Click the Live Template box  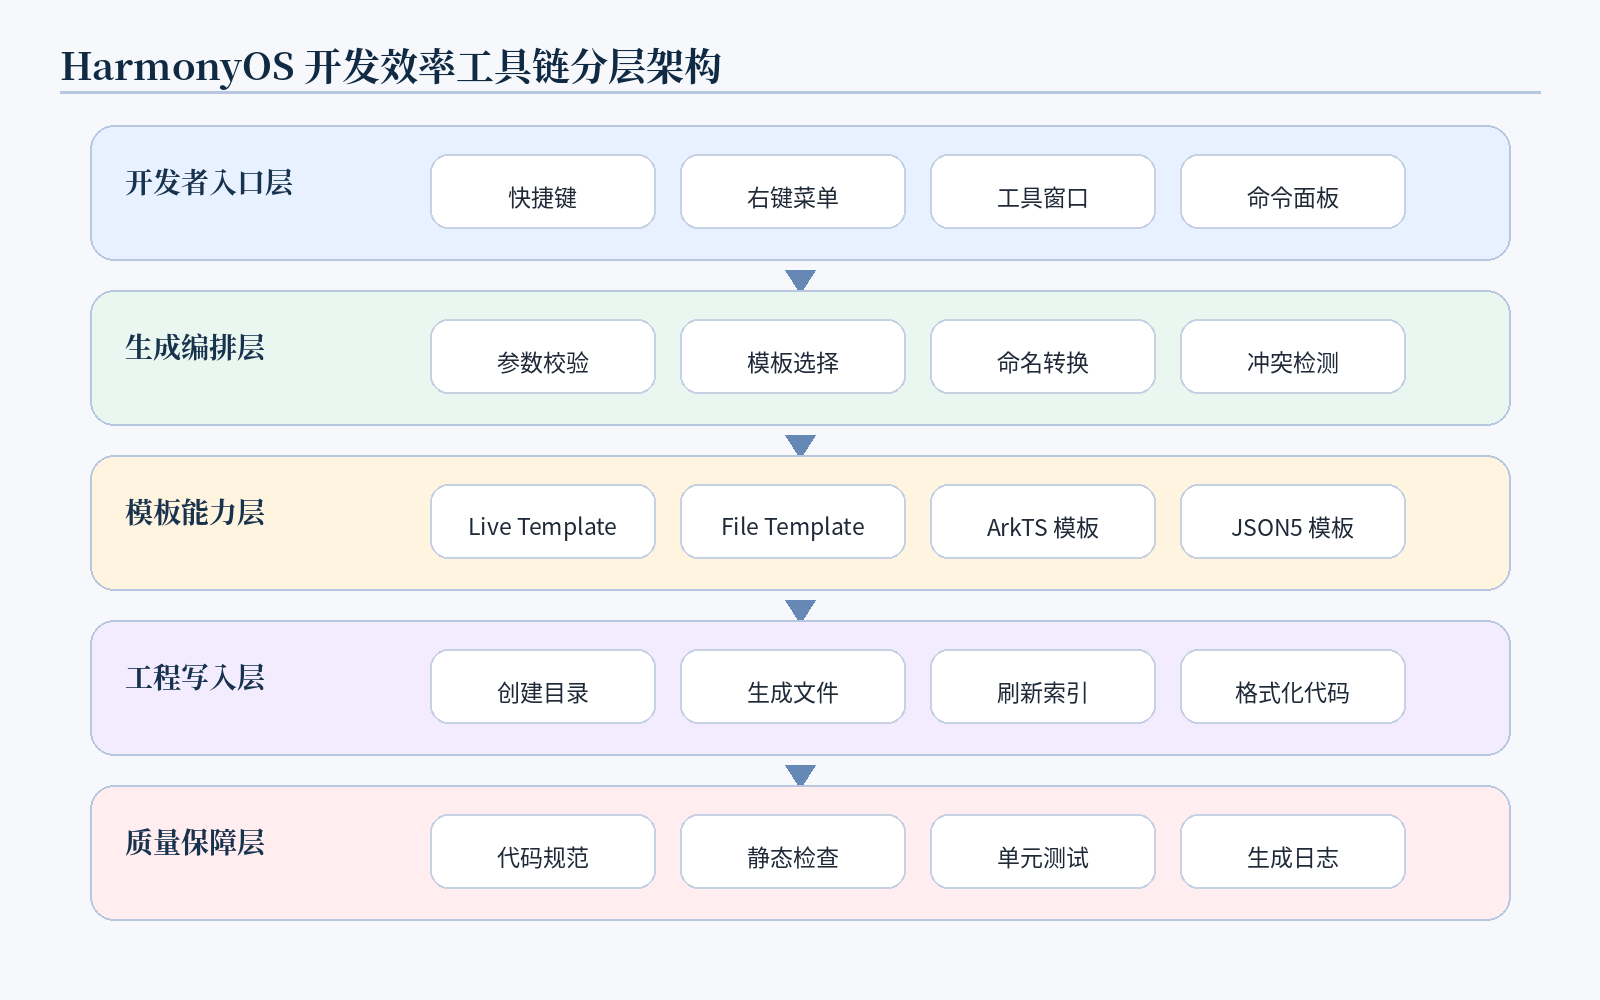pyautogui.click(x=543, y=522)
